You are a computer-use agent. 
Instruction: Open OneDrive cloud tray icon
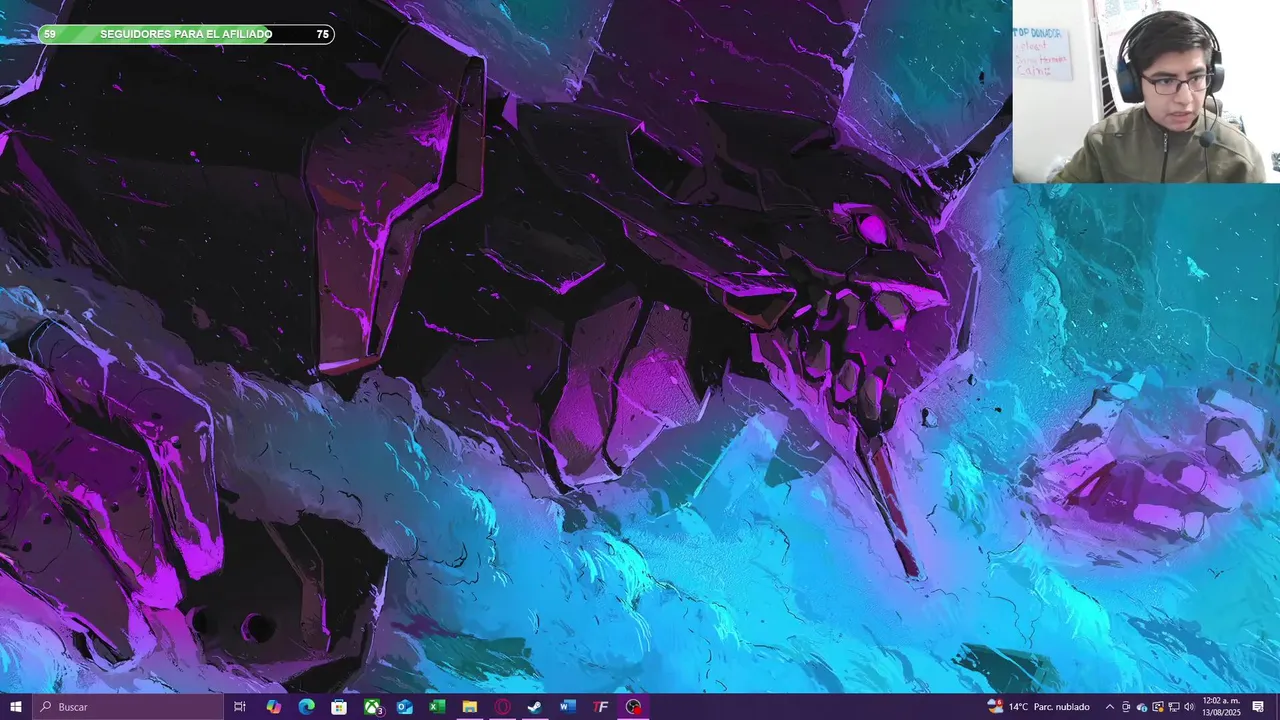(x=1142, y=707)
